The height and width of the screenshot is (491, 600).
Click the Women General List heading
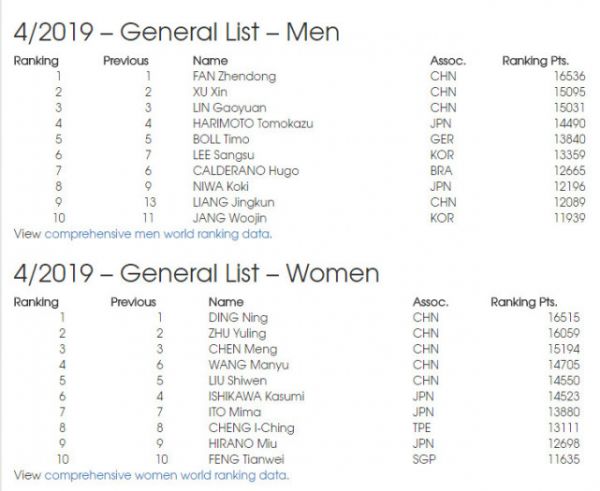click(196, 273)
